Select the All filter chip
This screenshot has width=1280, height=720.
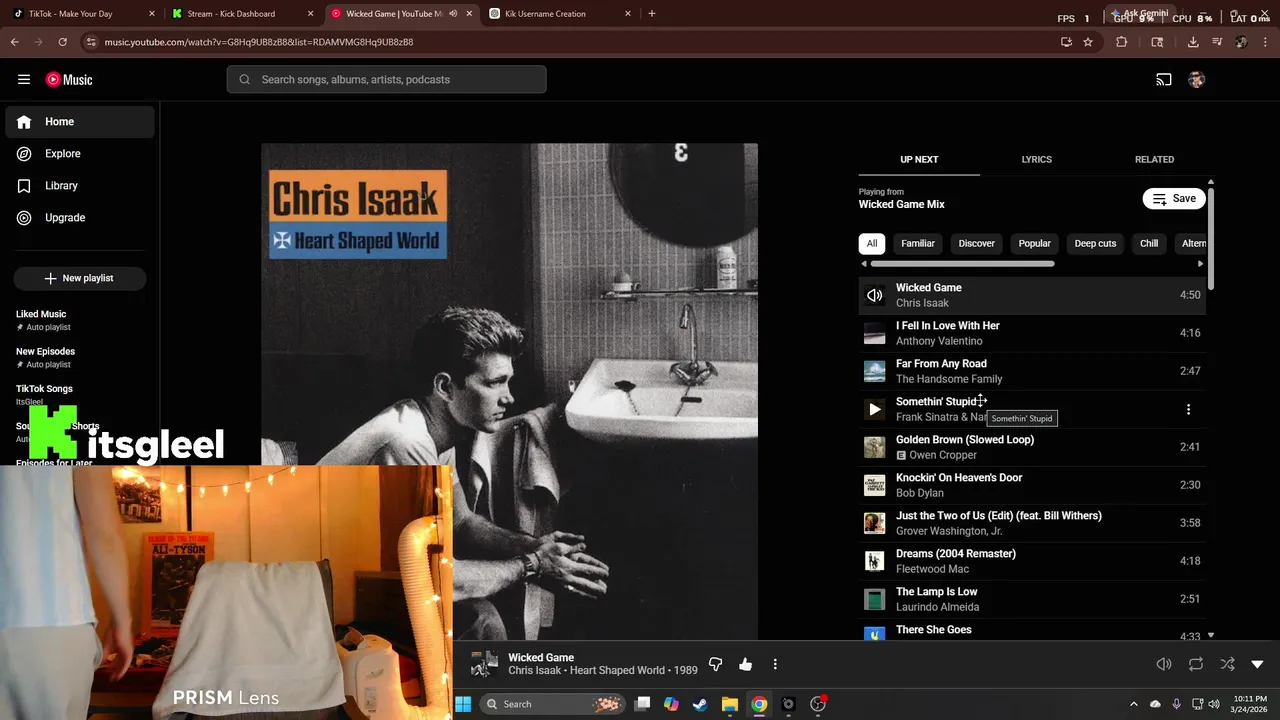click(872, 243)
